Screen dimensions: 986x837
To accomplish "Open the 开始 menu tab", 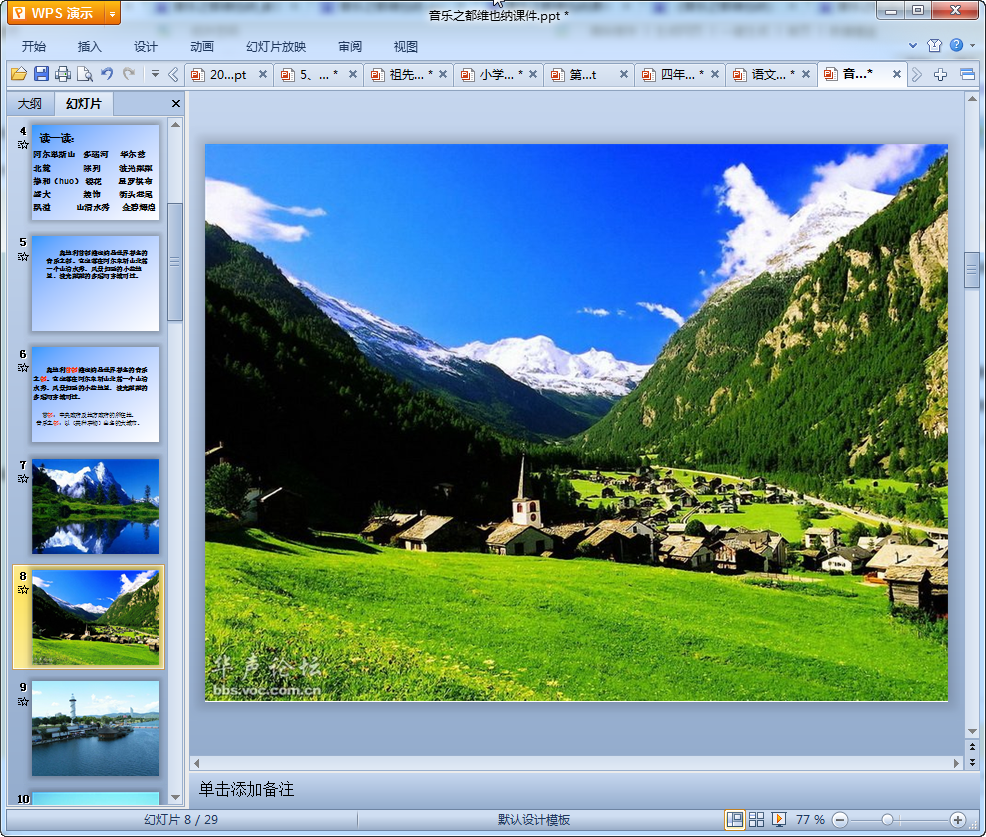I will click(34, 47).
